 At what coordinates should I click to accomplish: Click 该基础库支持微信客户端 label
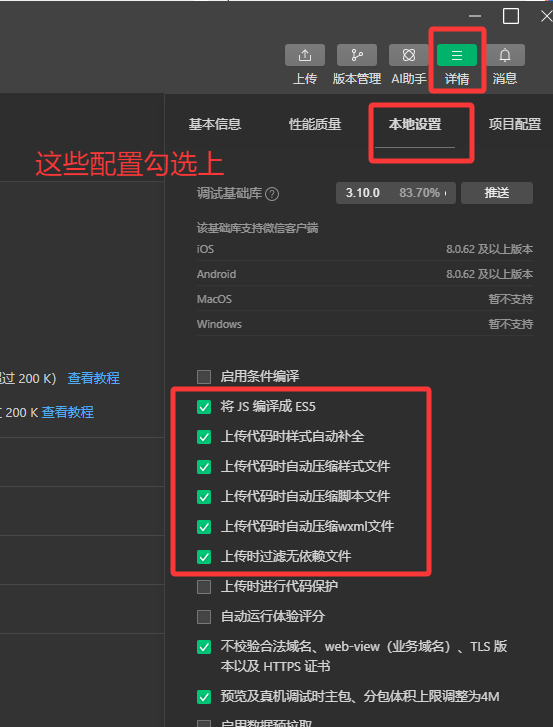point(257,228)
